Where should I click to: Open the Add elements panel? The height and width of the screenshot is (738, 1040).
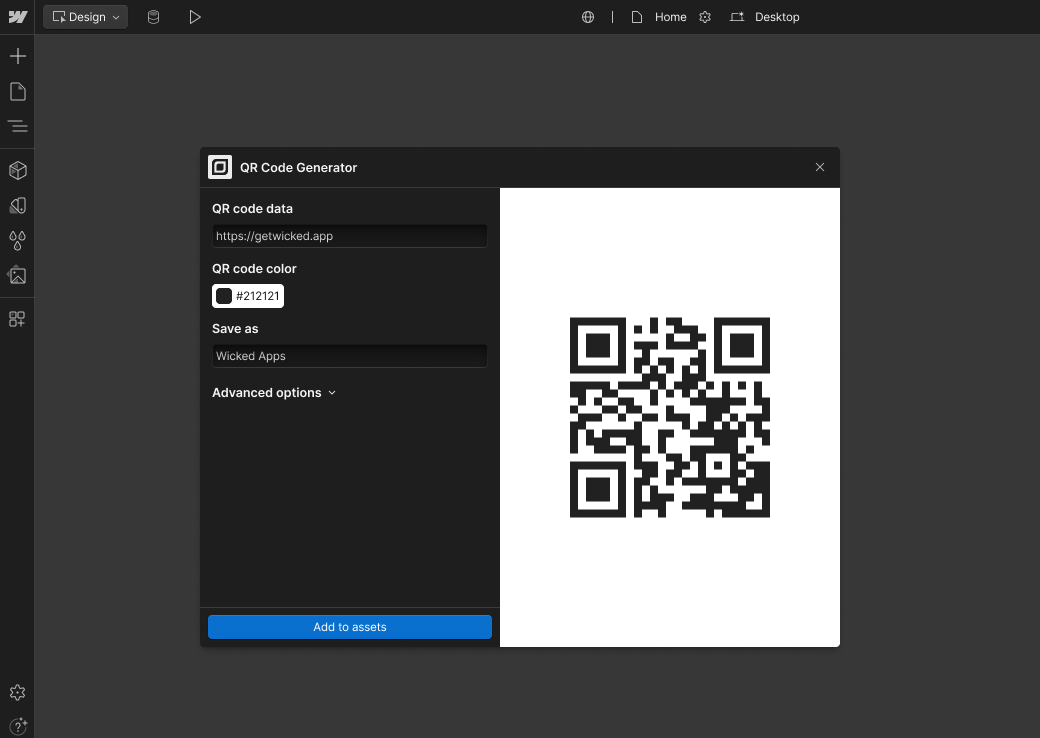18,56
